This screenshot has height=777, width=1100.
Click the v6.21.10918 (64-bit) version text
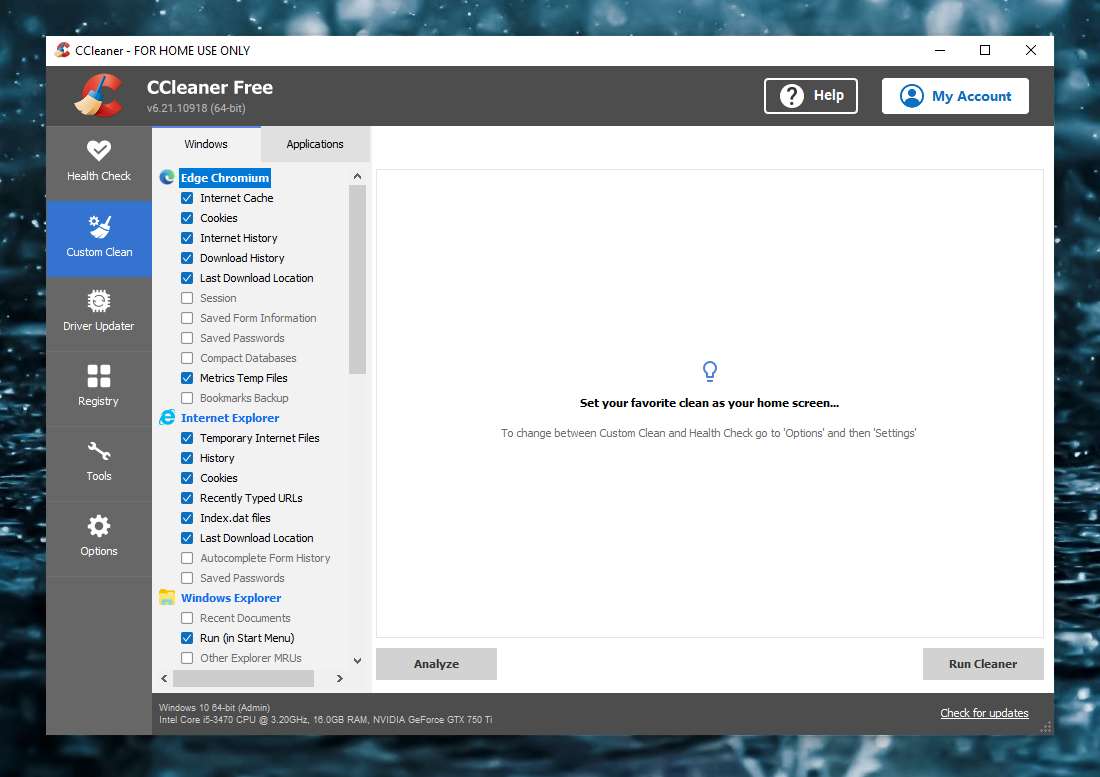(x=196, y=108)
